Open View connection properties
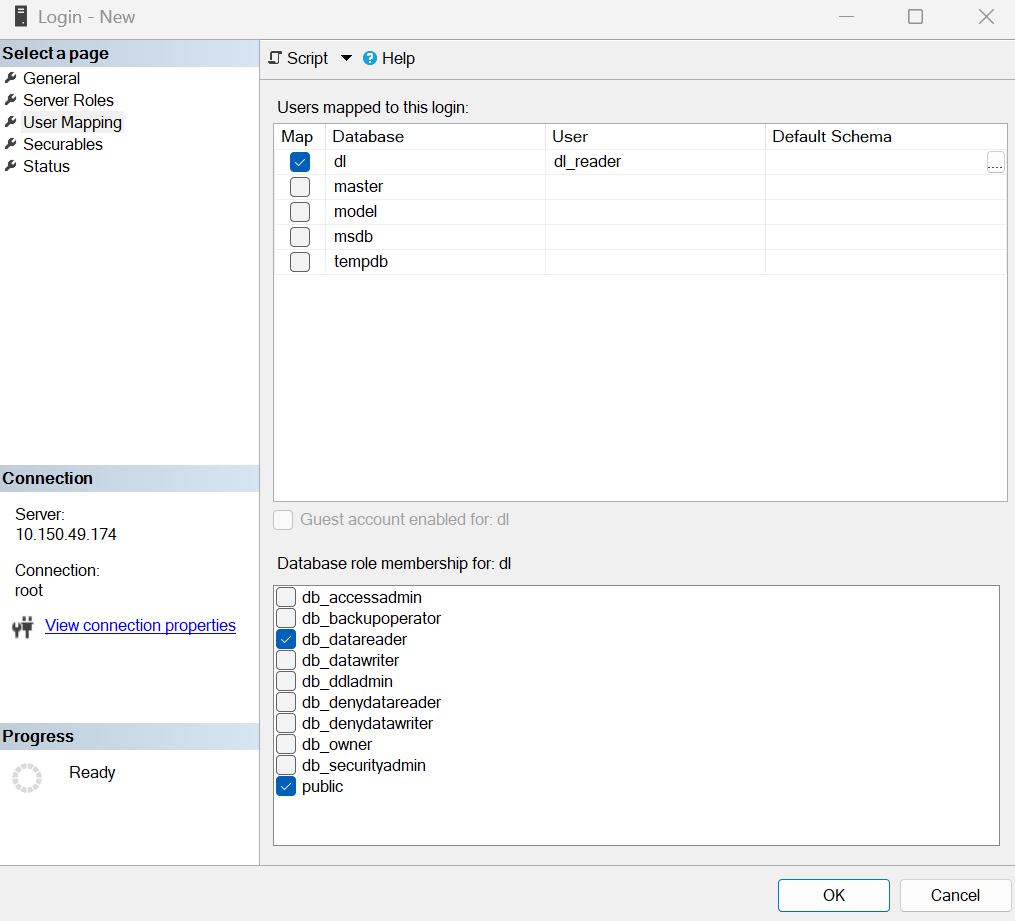The height and width of the screenshot is (921, 1015). click(140, 625)
